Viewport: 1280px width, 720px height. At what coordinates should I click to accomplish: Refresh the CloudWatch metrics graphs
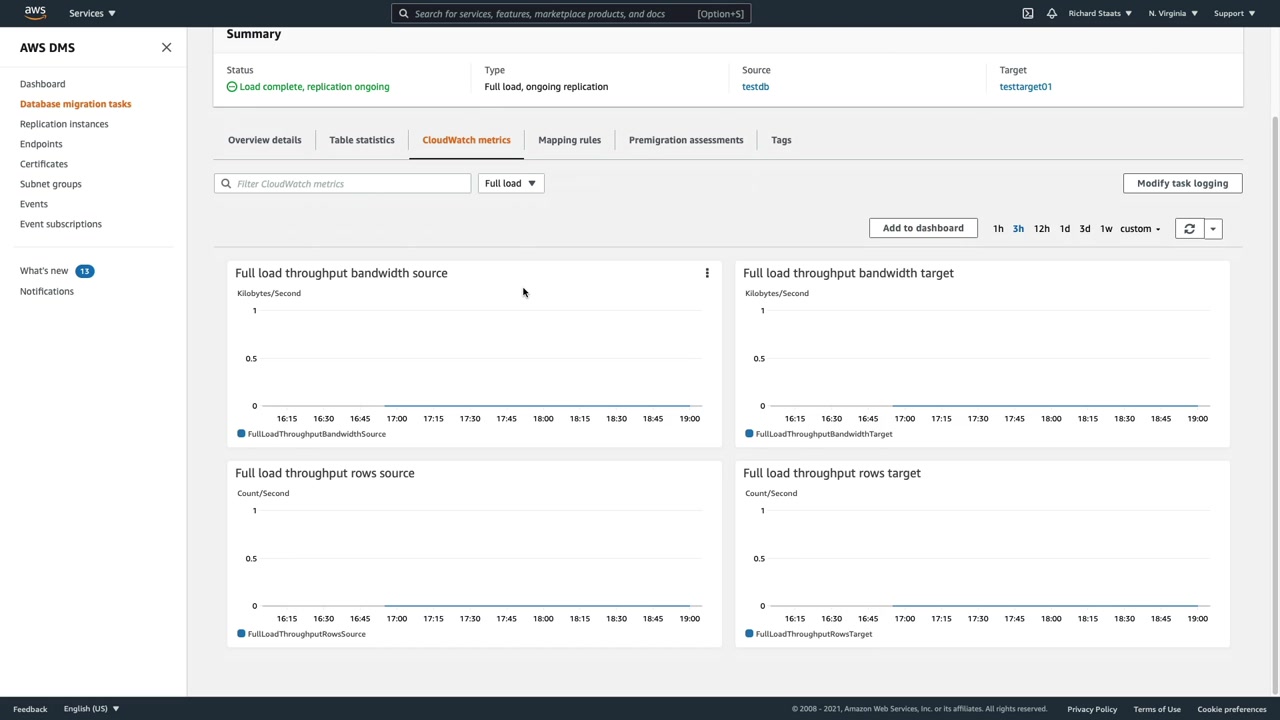(x=1189, y=229)
